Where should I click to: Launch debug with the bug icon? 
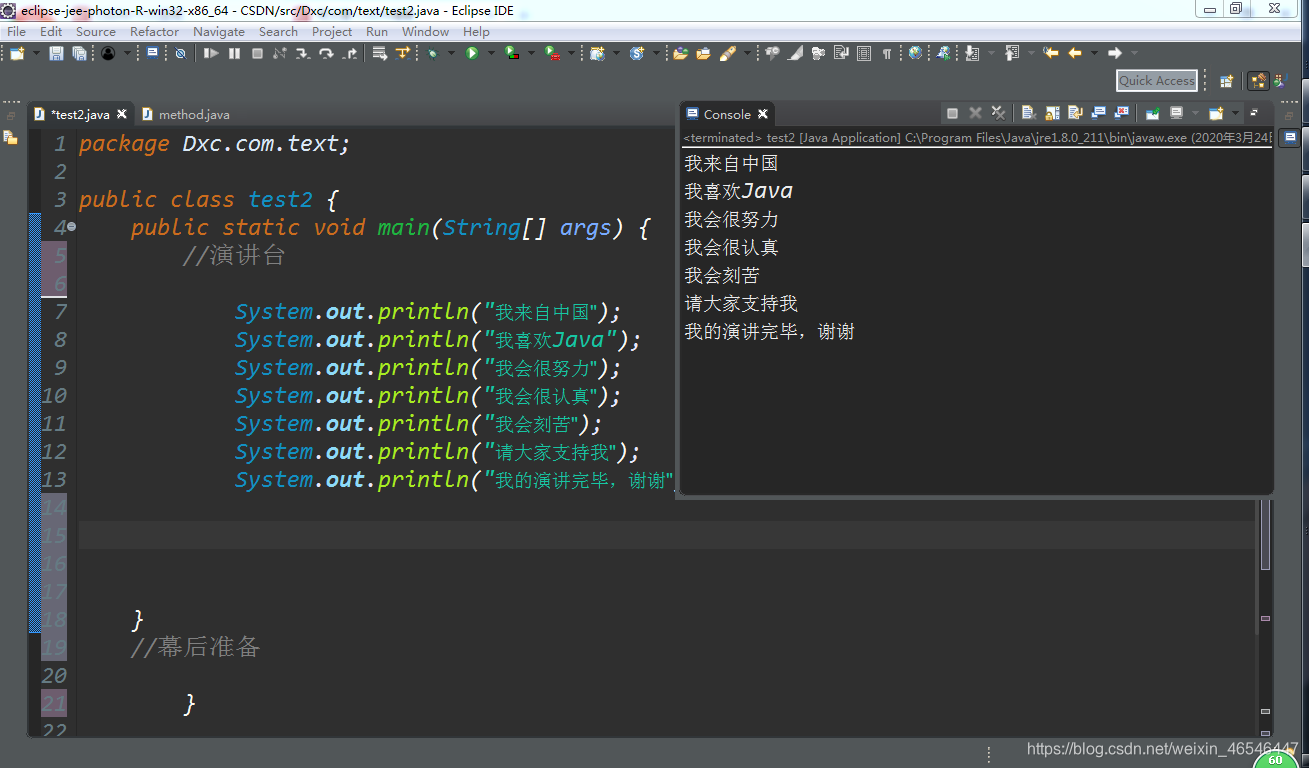pyautogui.click(x=432, y=53)
